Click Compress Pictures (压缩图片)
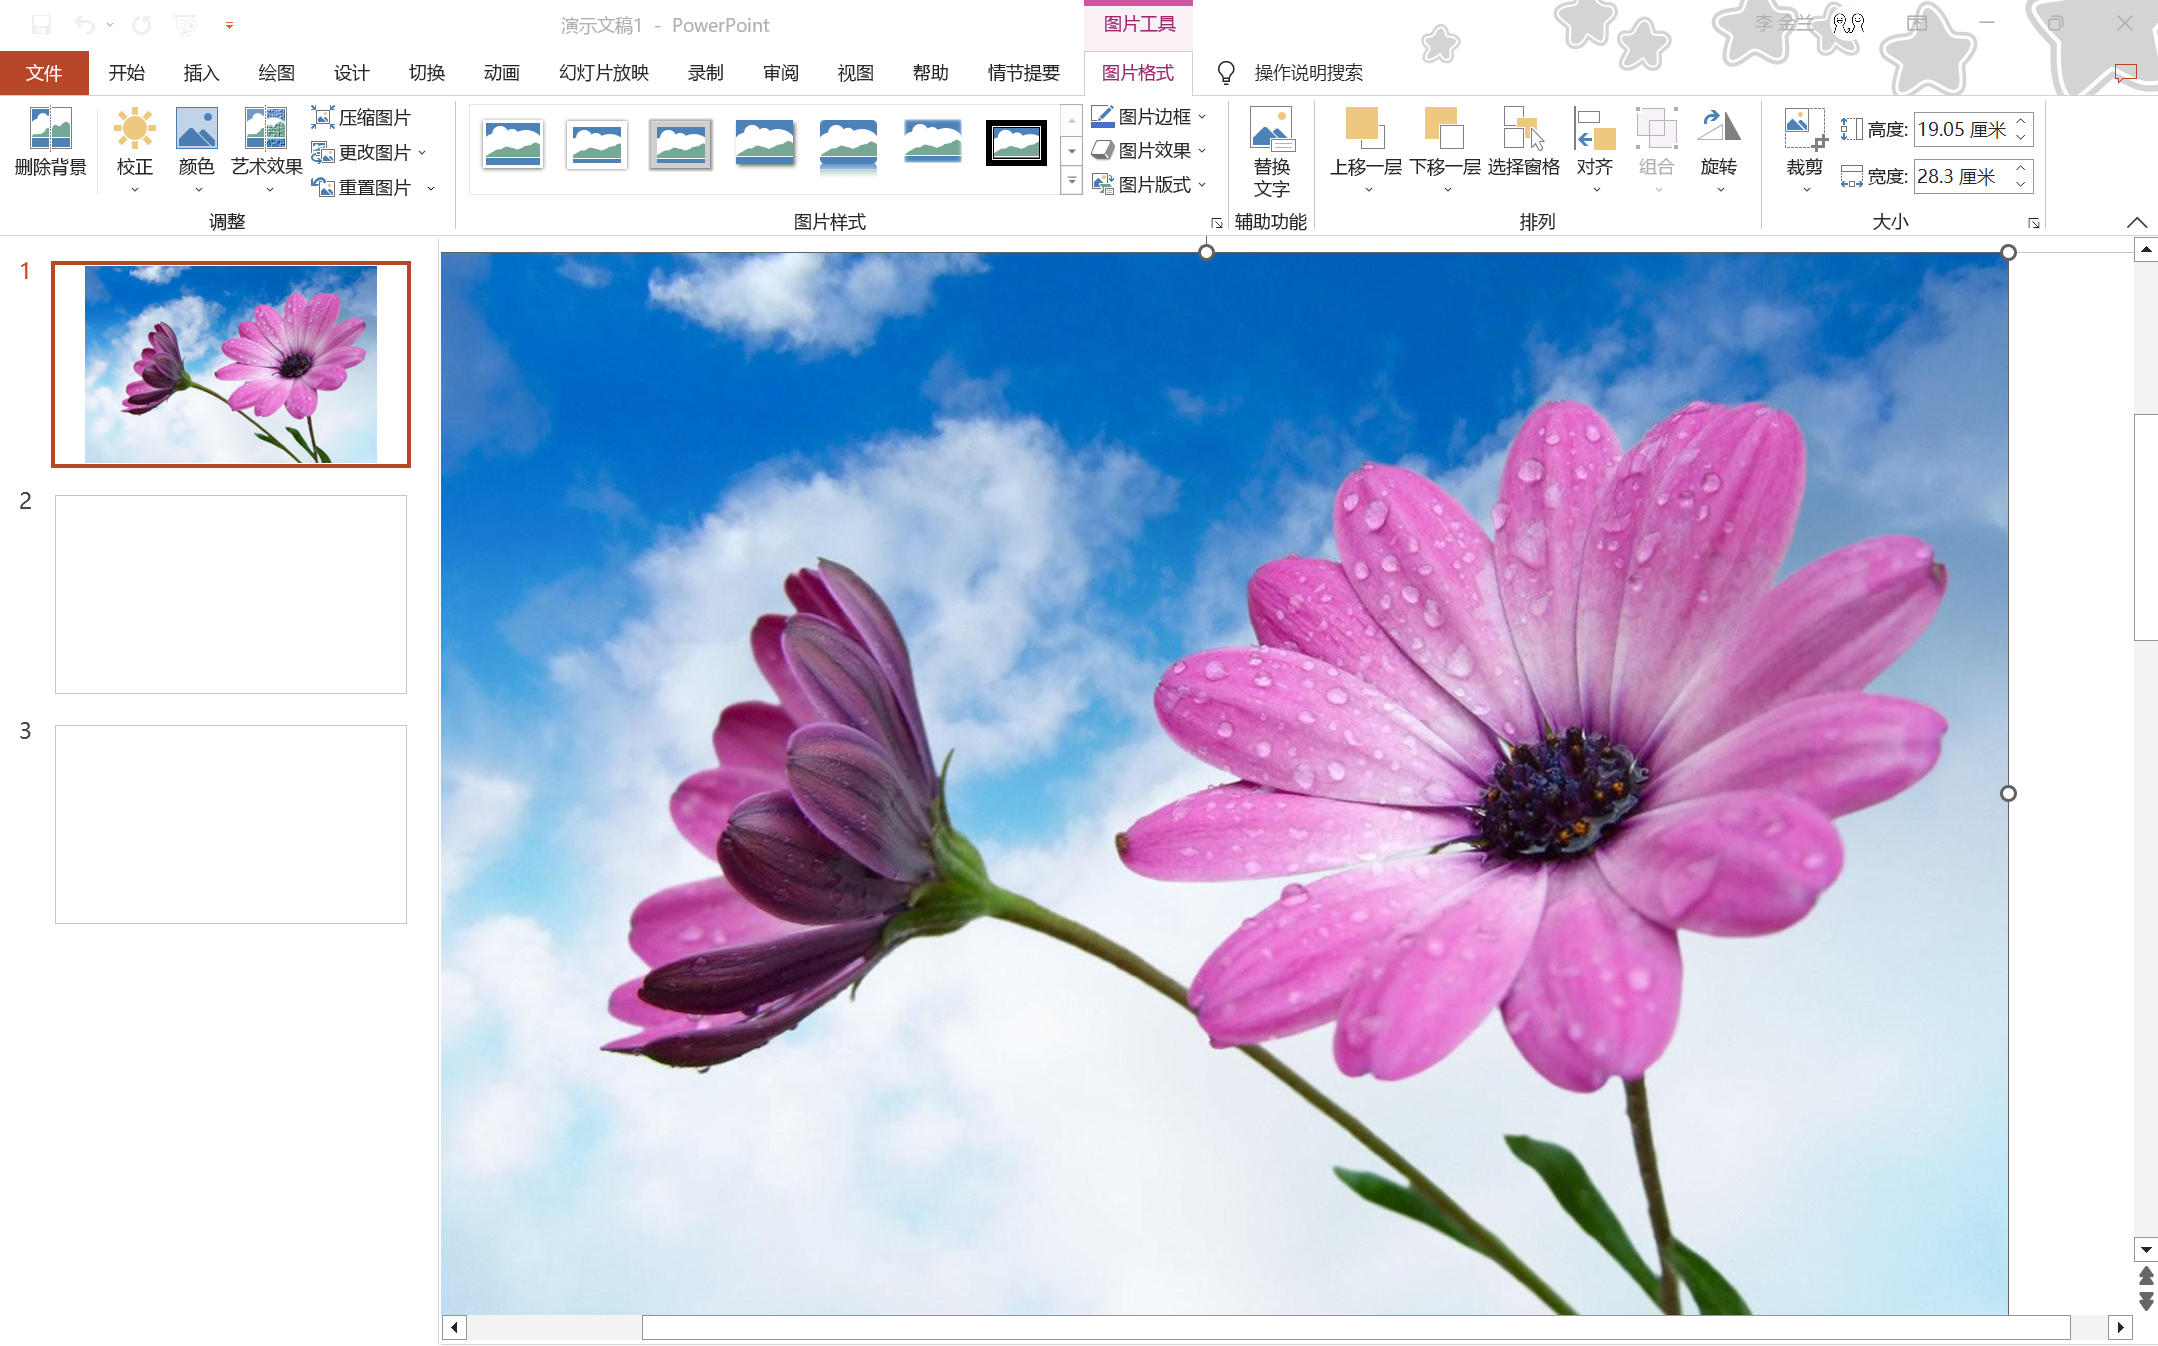This screenshot has width=2158, height=1346. click(x=361, y=118)
